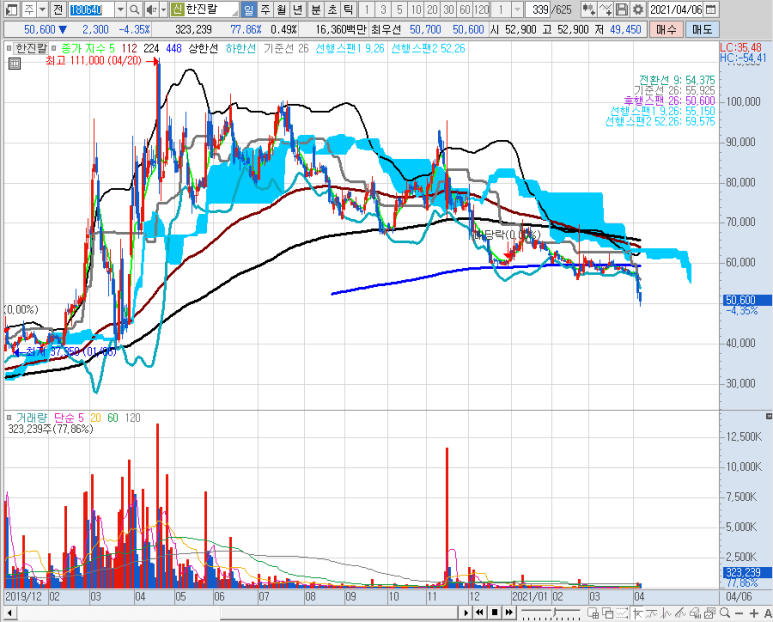773x622 pixels.
Task: Expand dropdown arrow next to speaker icon
Action: (163, 9)
